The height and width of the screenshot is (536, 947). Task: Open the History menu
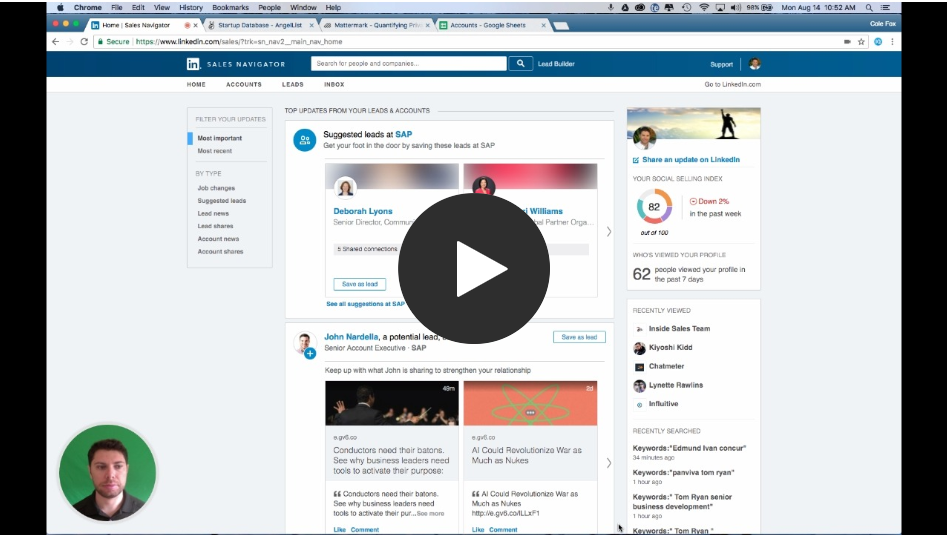pyautogui.click(x=191, y=8)
